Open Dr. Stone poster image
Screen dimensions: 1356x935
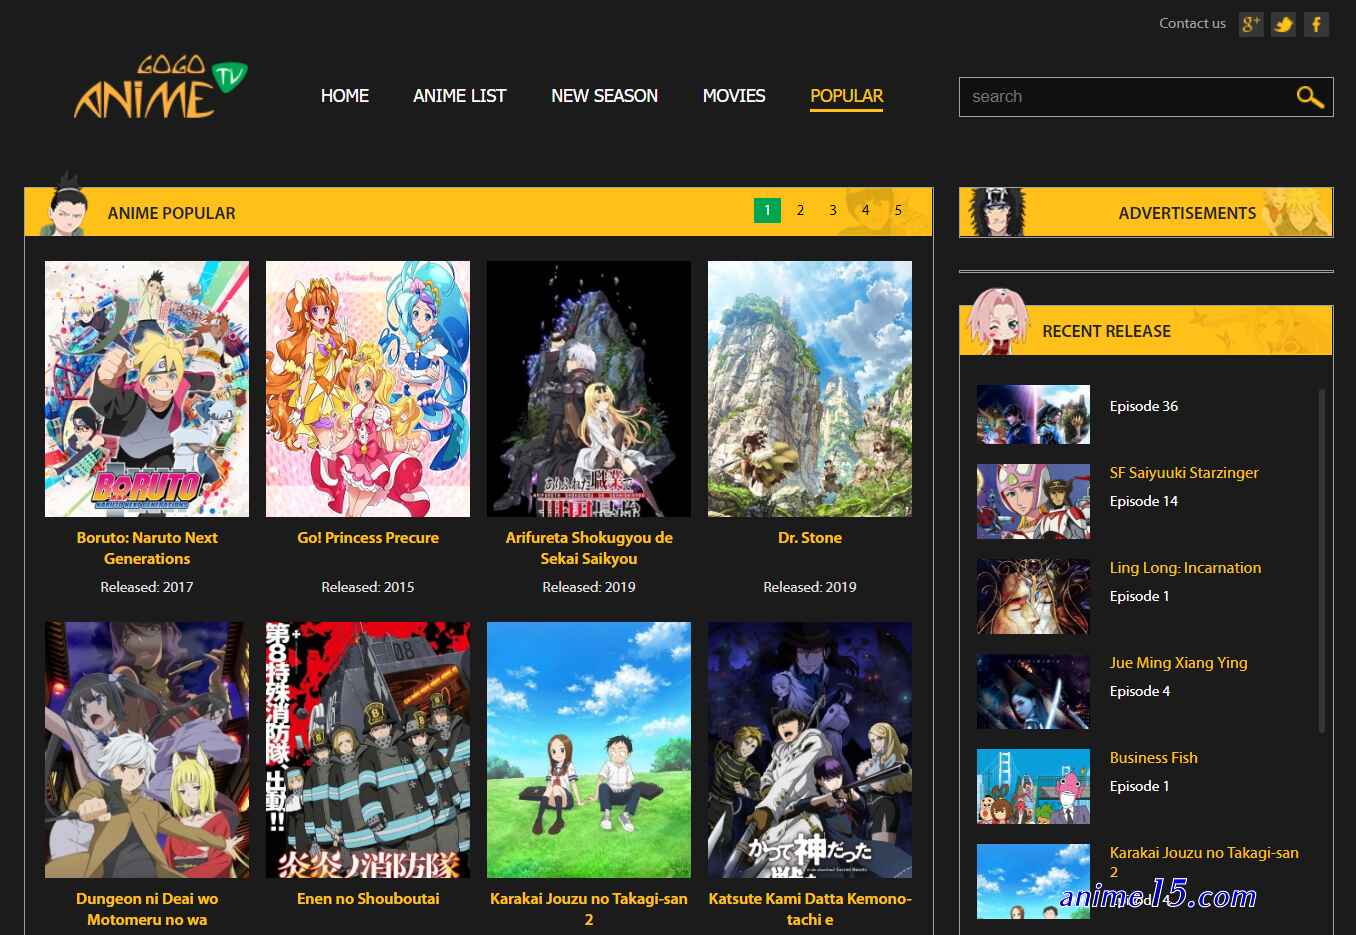coord(810,389)
